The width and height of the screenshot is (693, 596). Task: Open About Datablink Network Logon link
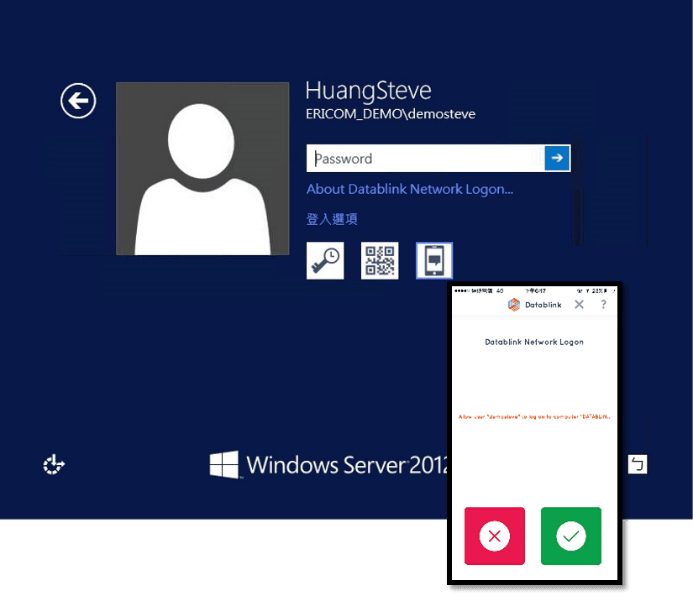(x=410, y=189)
